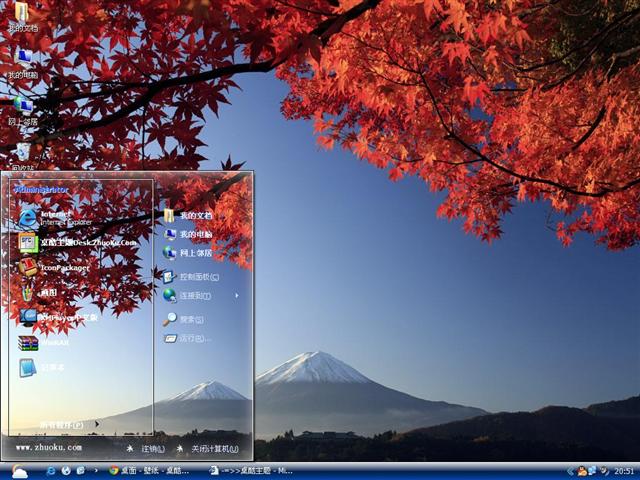Open the 回收站 recycle bin icon
This screenshot has width=640, height=480.
(22, 152)
